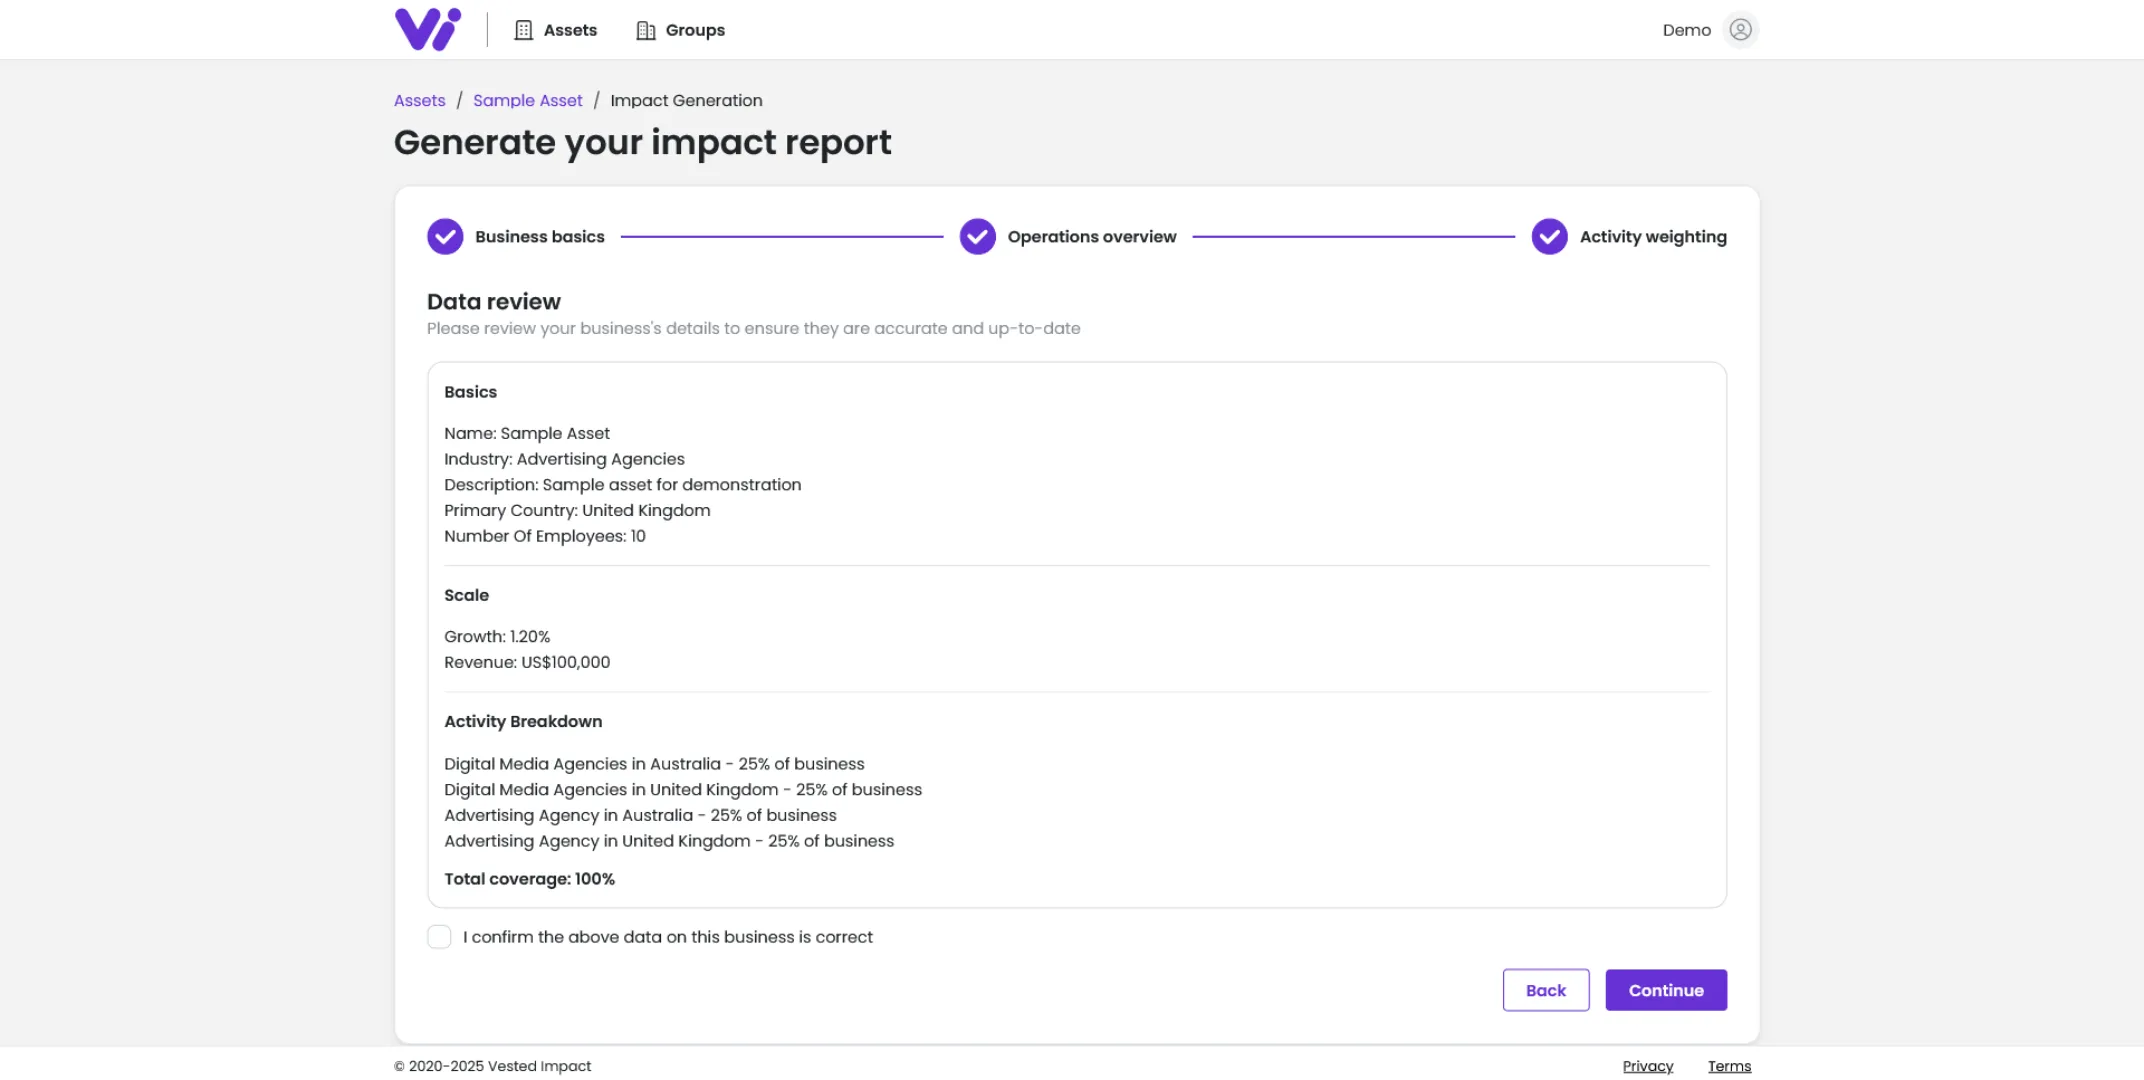Click the Business basics completed checkmark icon
Screen dimensions: 2144x1080
pos(444,236)
